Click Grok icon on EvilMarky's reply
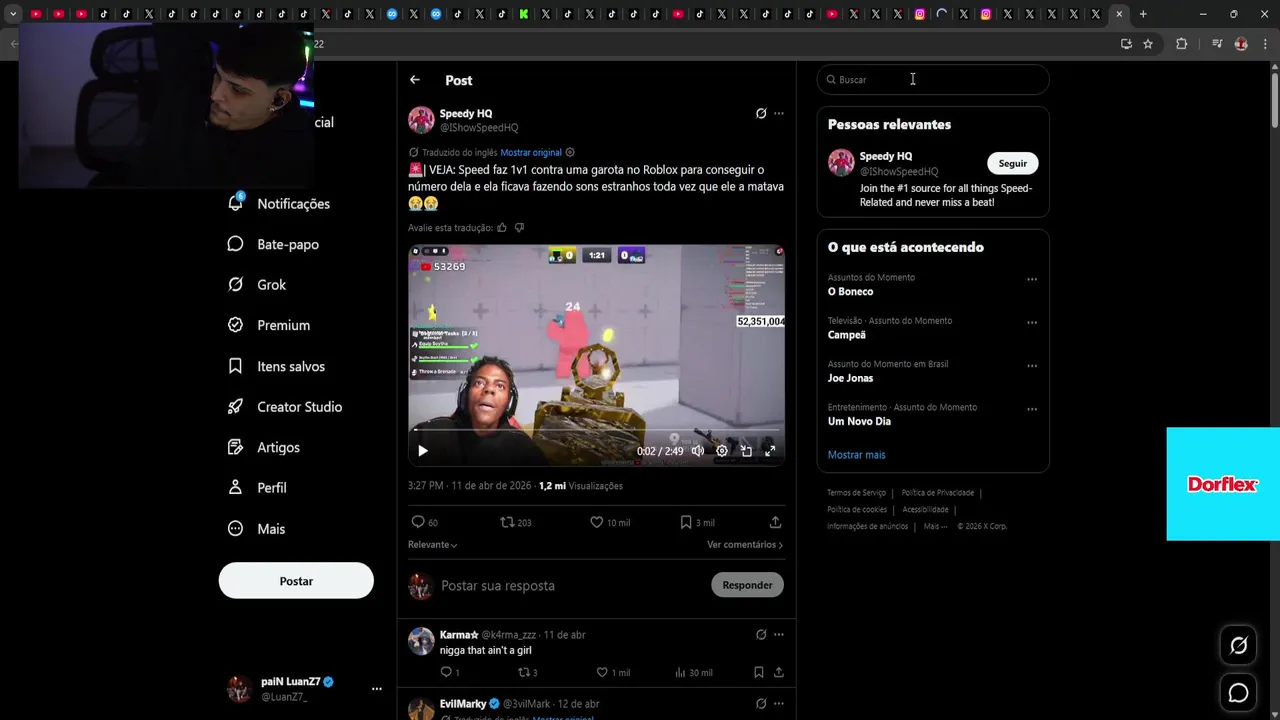1280x720 pixels. 761,704
